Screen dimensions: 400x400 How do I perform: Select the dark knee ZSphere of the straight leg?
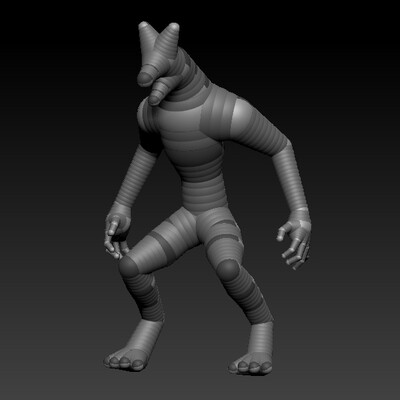click(x=228, y=269)
